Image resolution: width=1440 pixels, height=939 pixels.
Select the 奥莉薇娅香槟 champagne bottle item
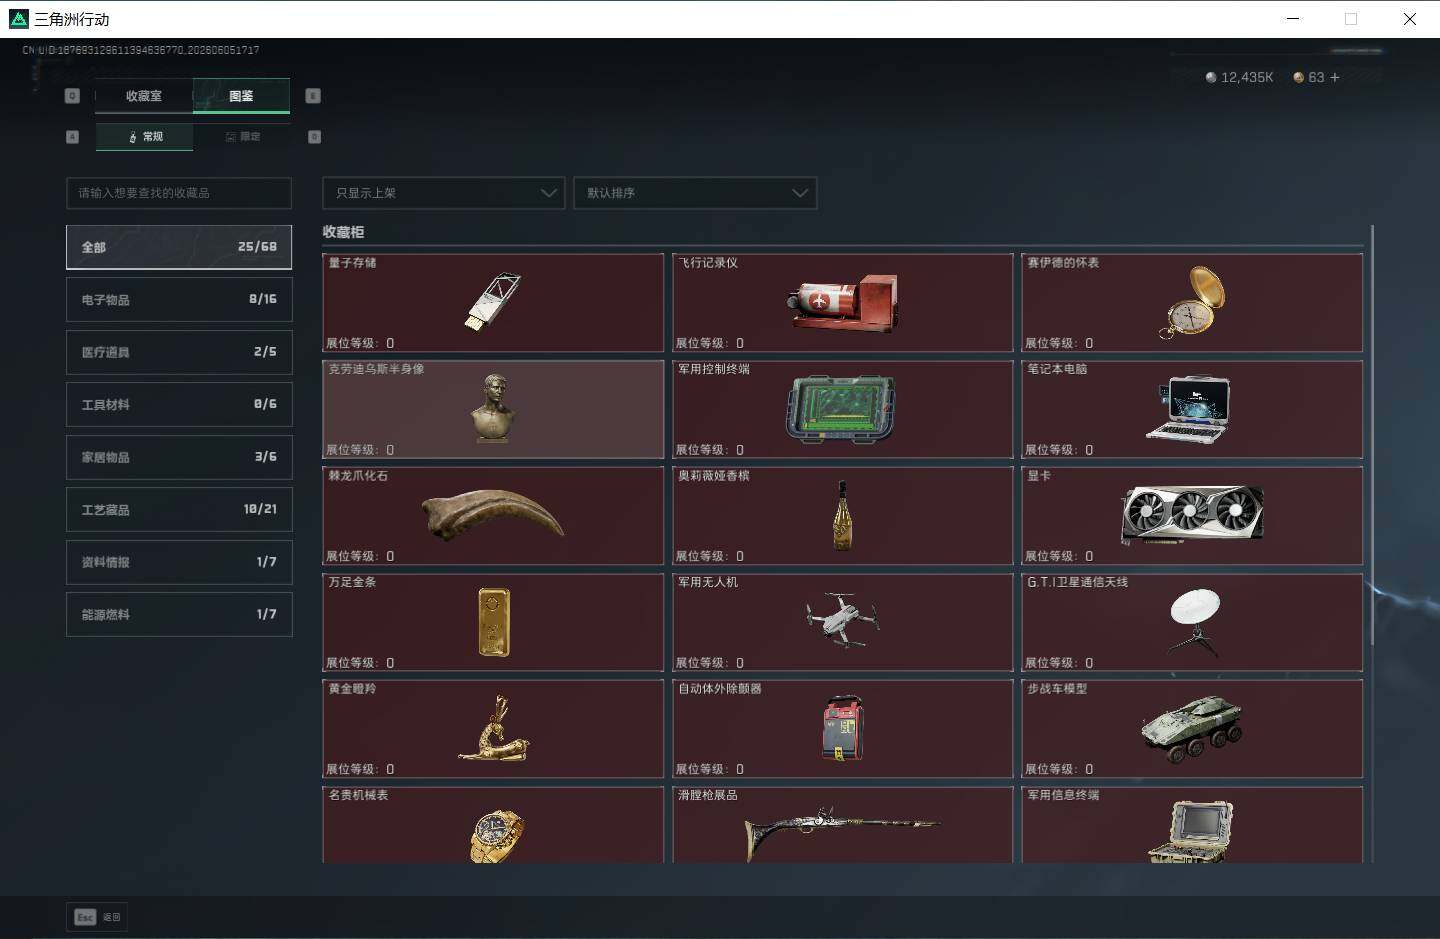point(842,515)
